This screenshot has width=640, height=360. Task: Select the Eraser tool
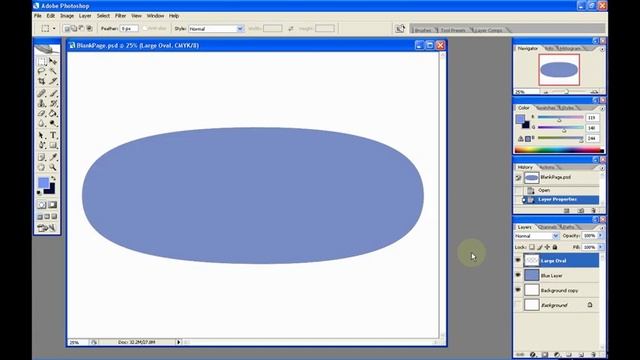point(42,113)
